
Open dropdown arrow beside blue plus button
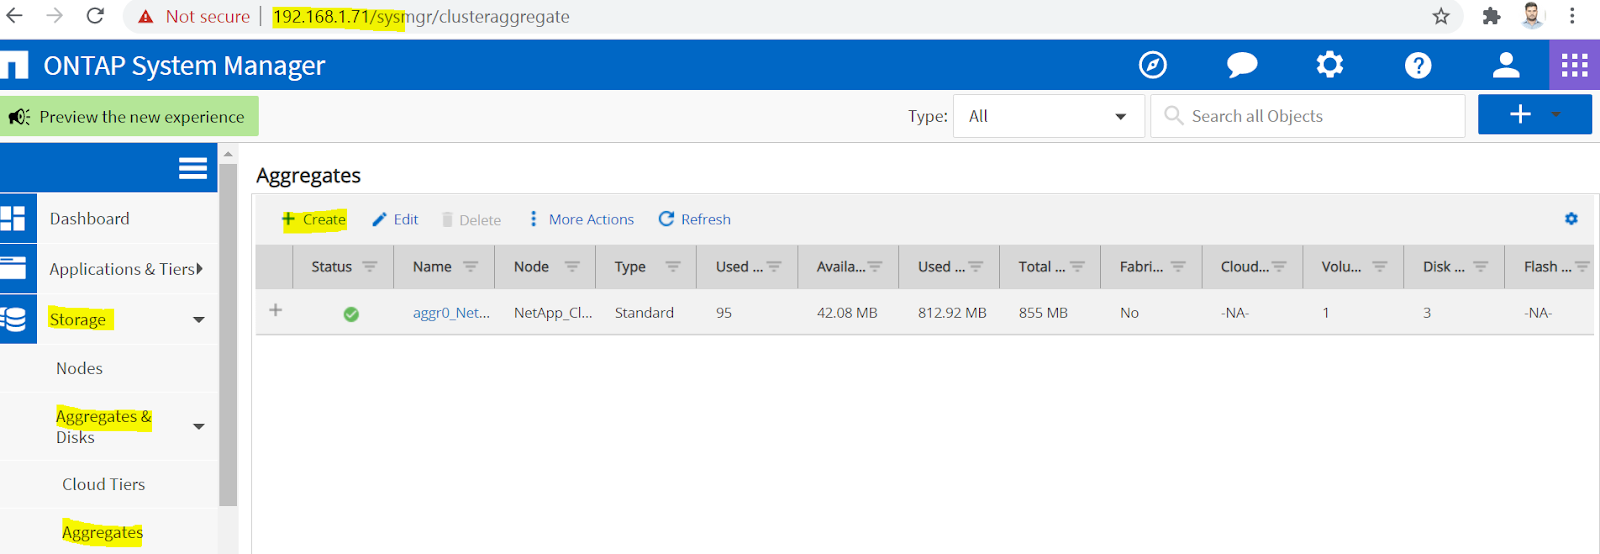pos(1556,115)
